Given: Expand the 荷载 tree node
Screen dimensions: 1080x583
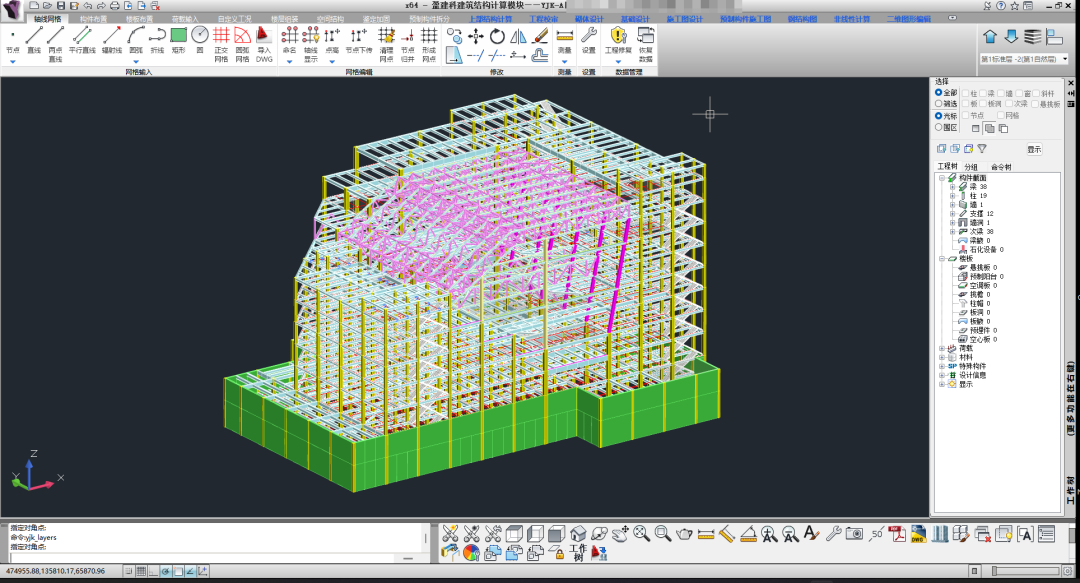Looking at the screenshot, I should (942, 349).
